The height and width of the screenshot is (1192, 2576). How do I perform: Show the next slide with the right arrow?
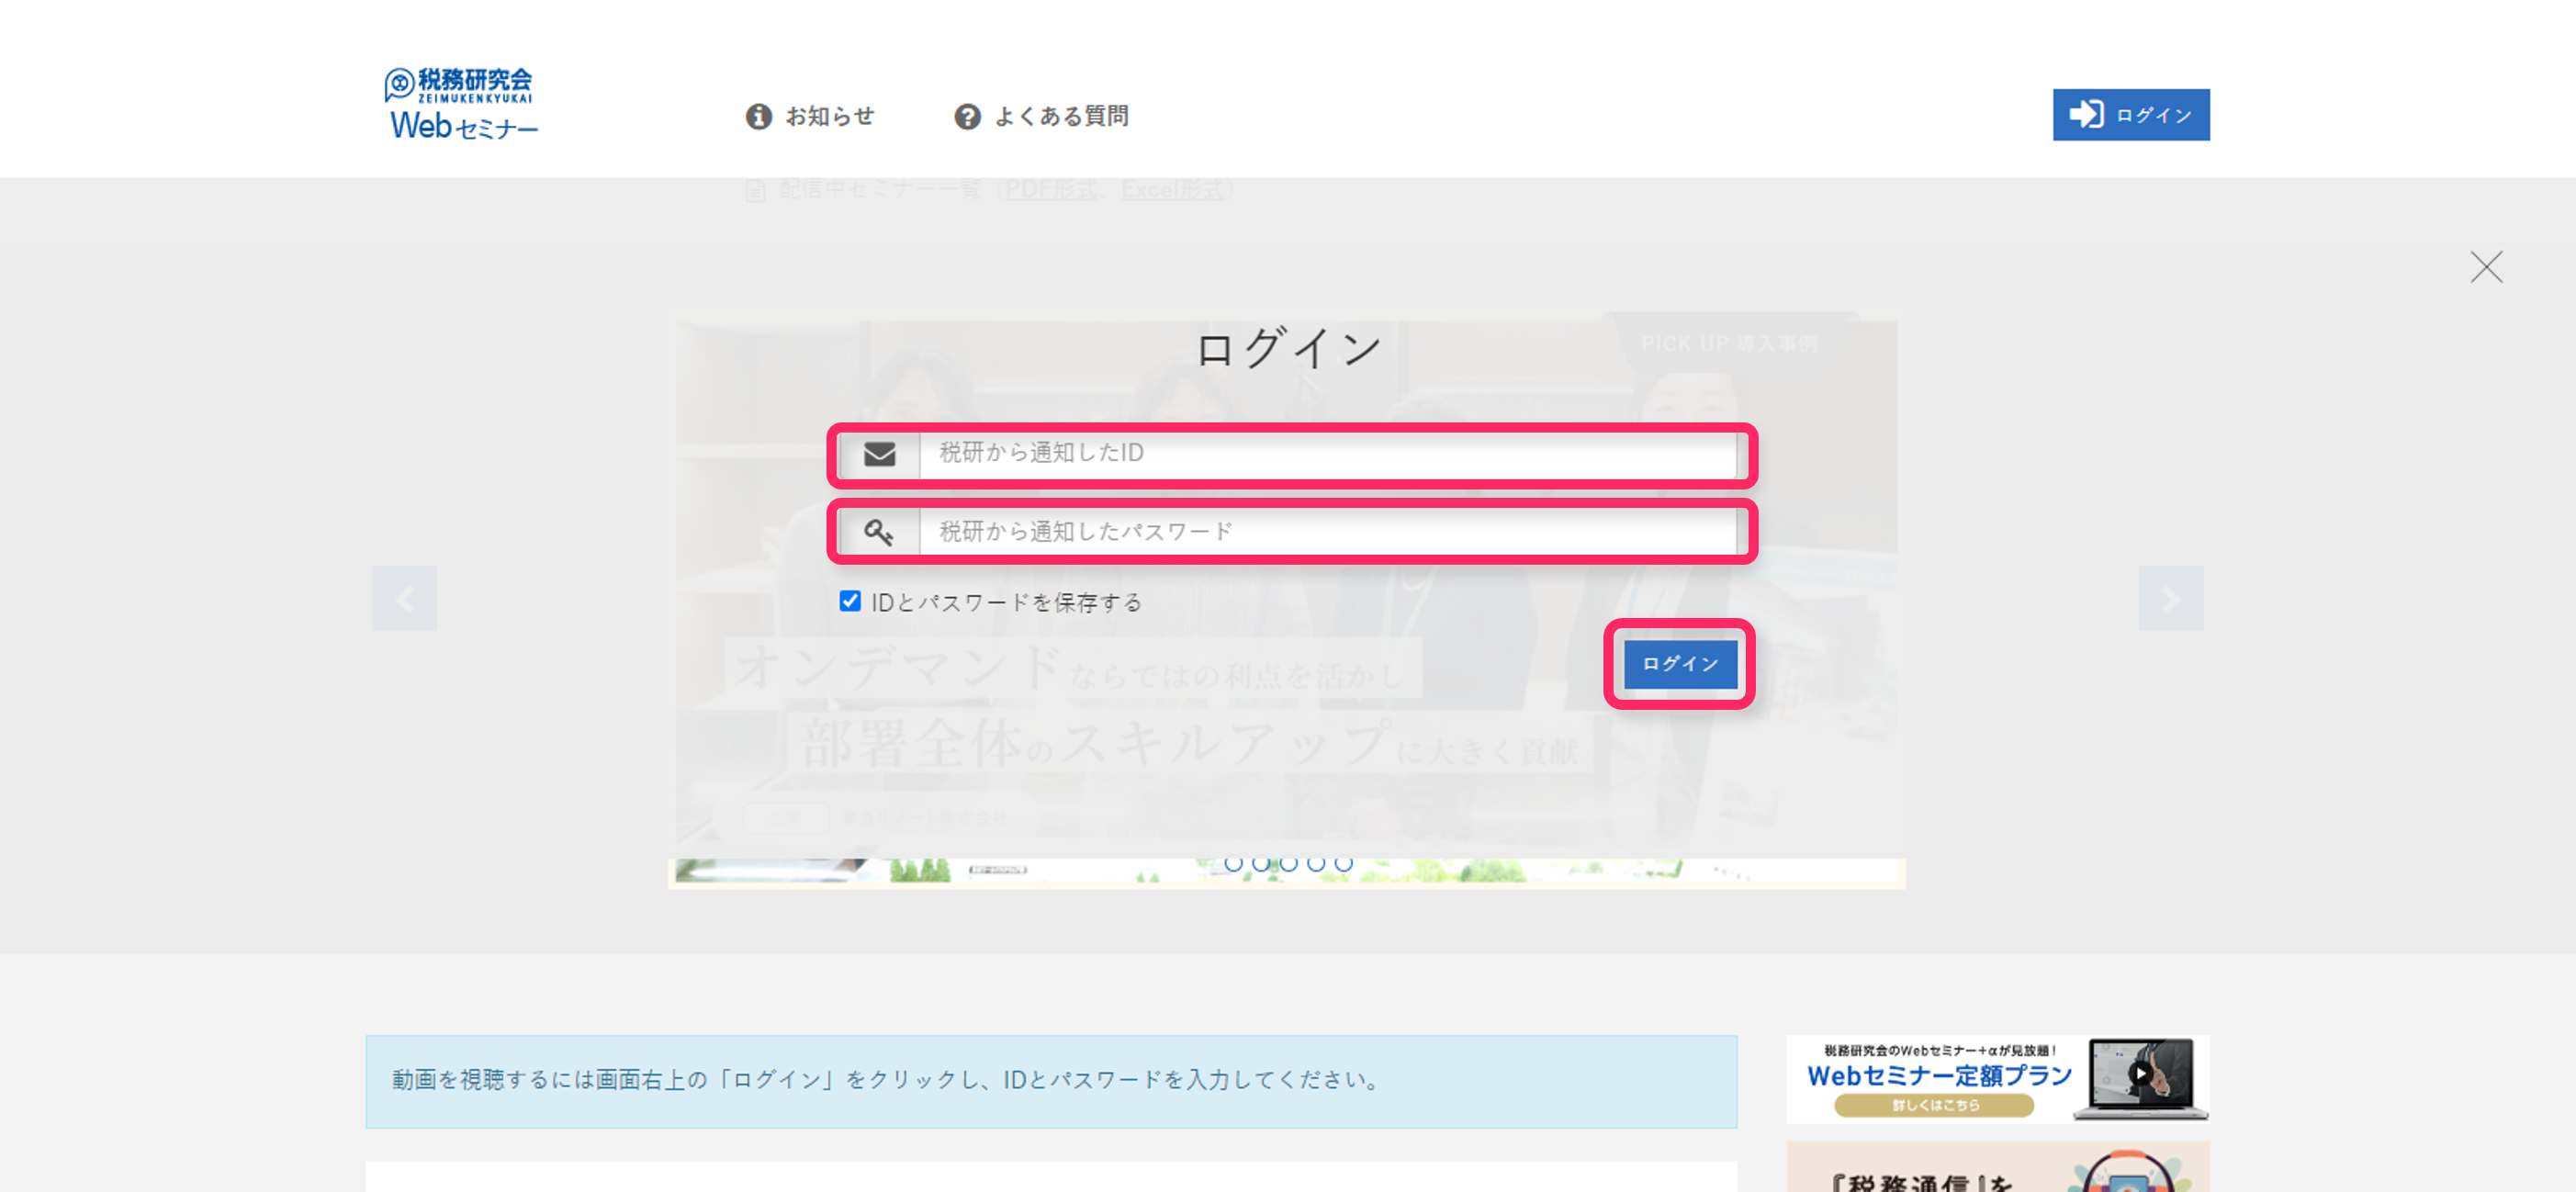pos(2171,598)
